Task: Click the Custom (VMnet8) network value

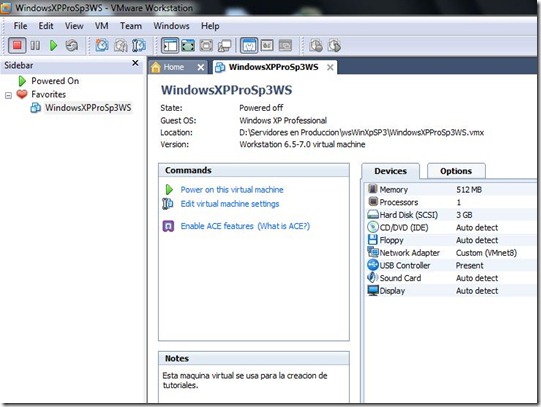Action: click(x=486, y=253)
